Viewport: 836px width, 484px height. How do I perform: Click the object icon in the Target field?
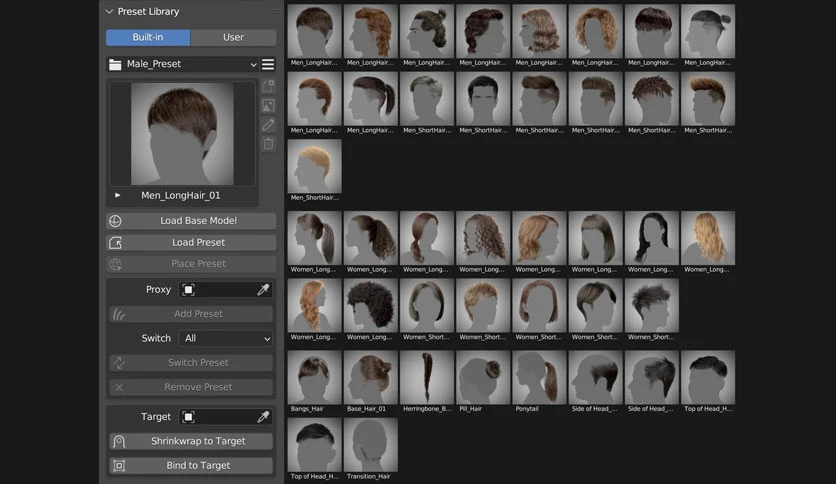188,417
